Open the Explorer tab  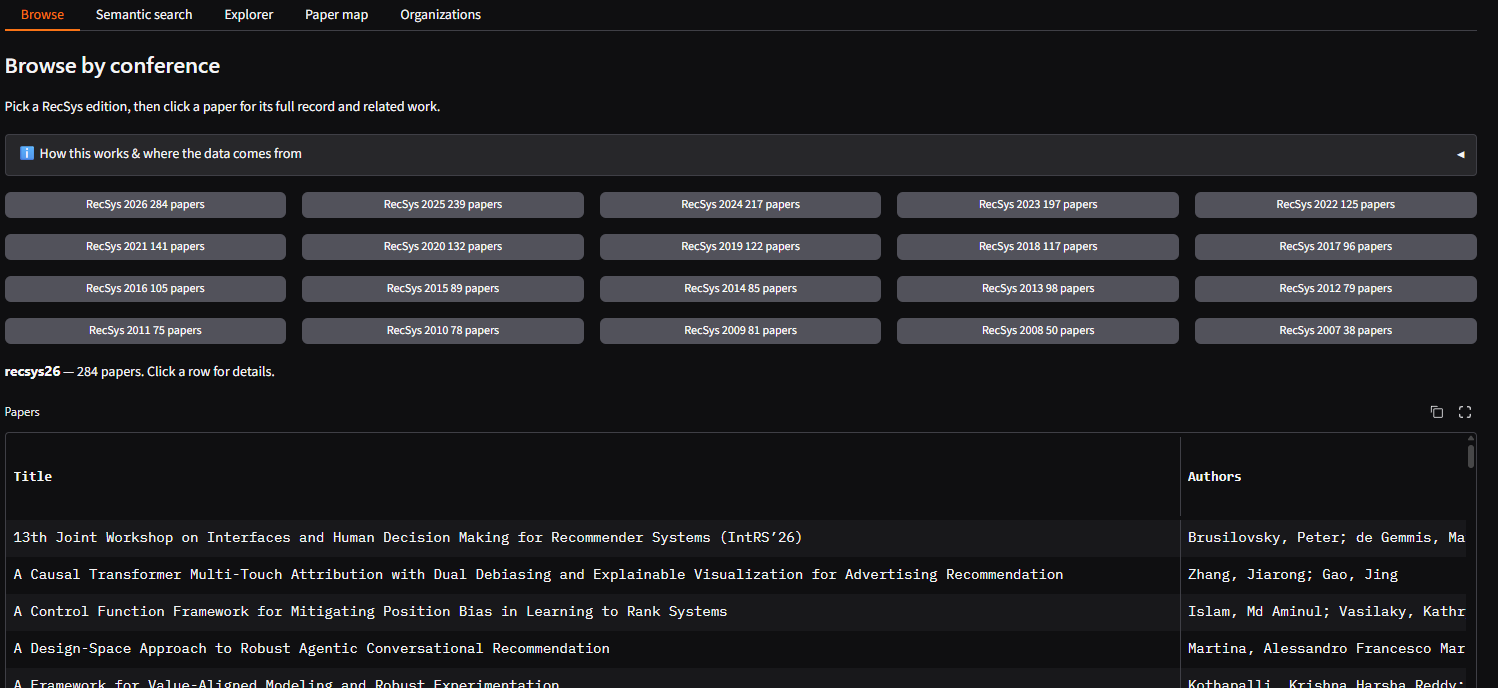click(x=249, y=15)
